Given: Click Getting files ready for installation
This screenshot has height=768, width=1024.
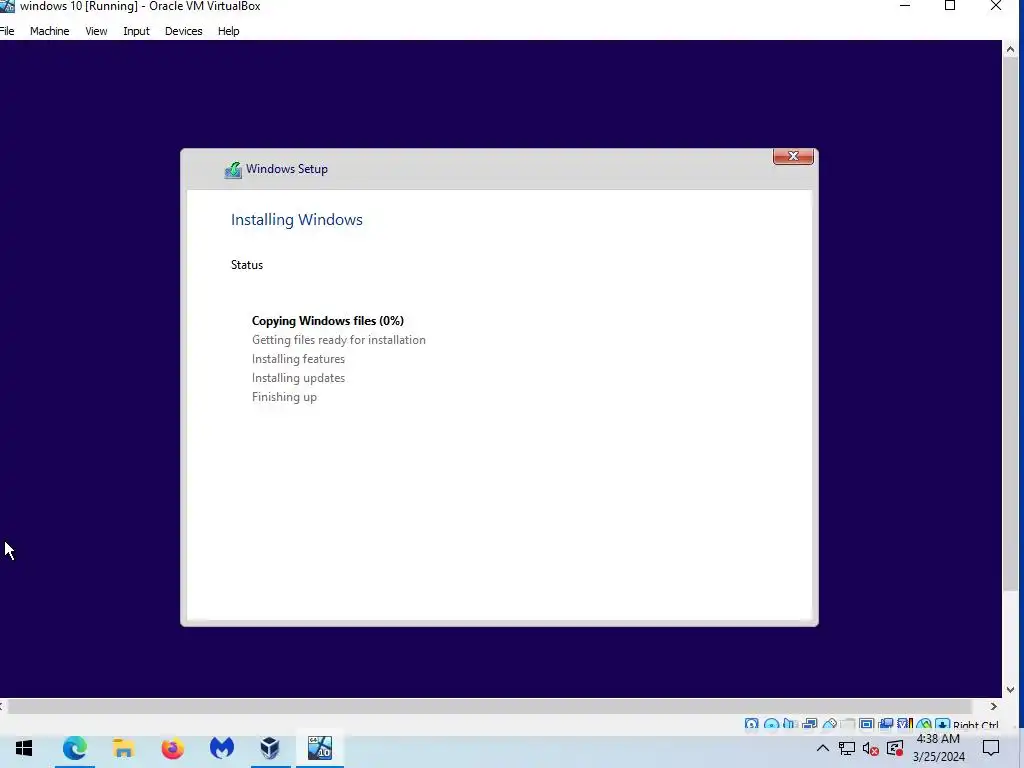Looking at the screenshot, I should coord(339,340).
